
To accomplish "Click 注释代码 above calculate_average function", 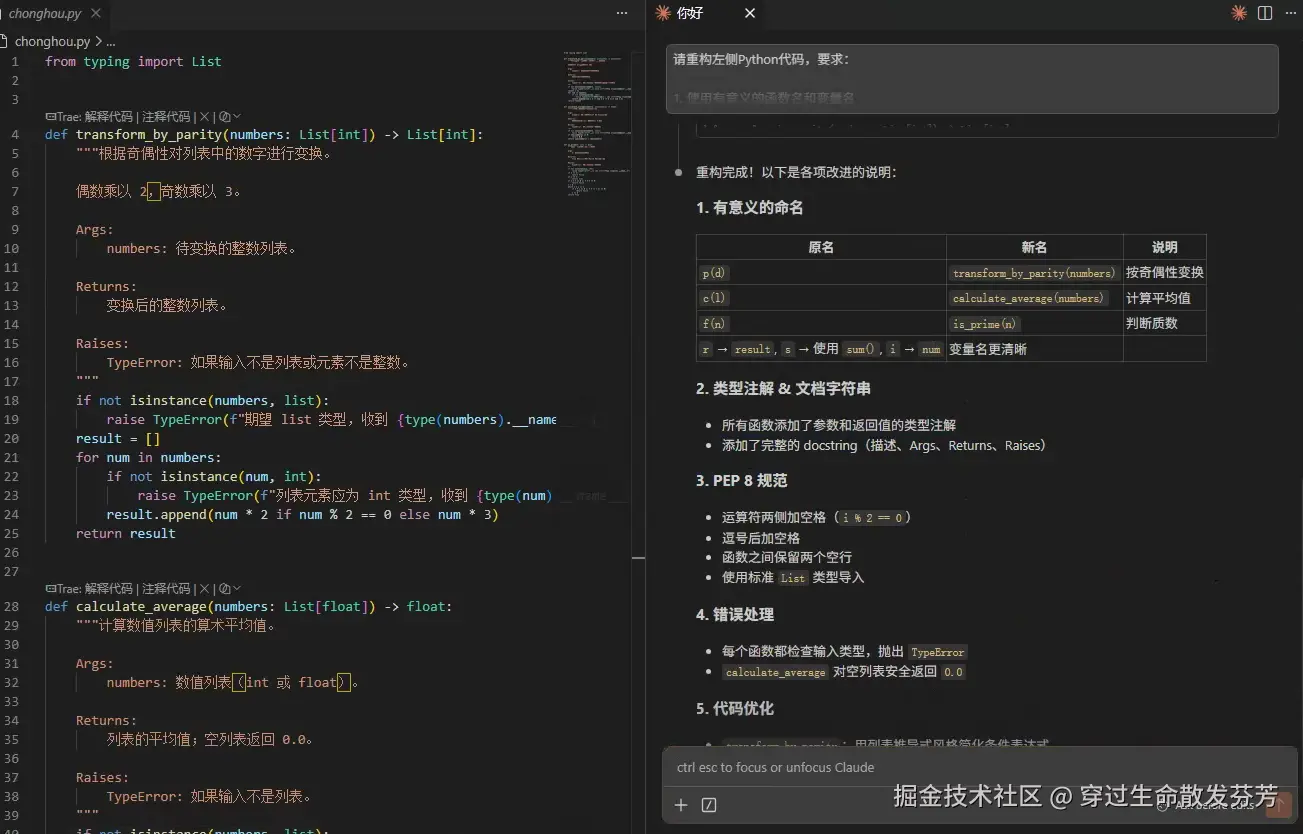I will (166, 588).
